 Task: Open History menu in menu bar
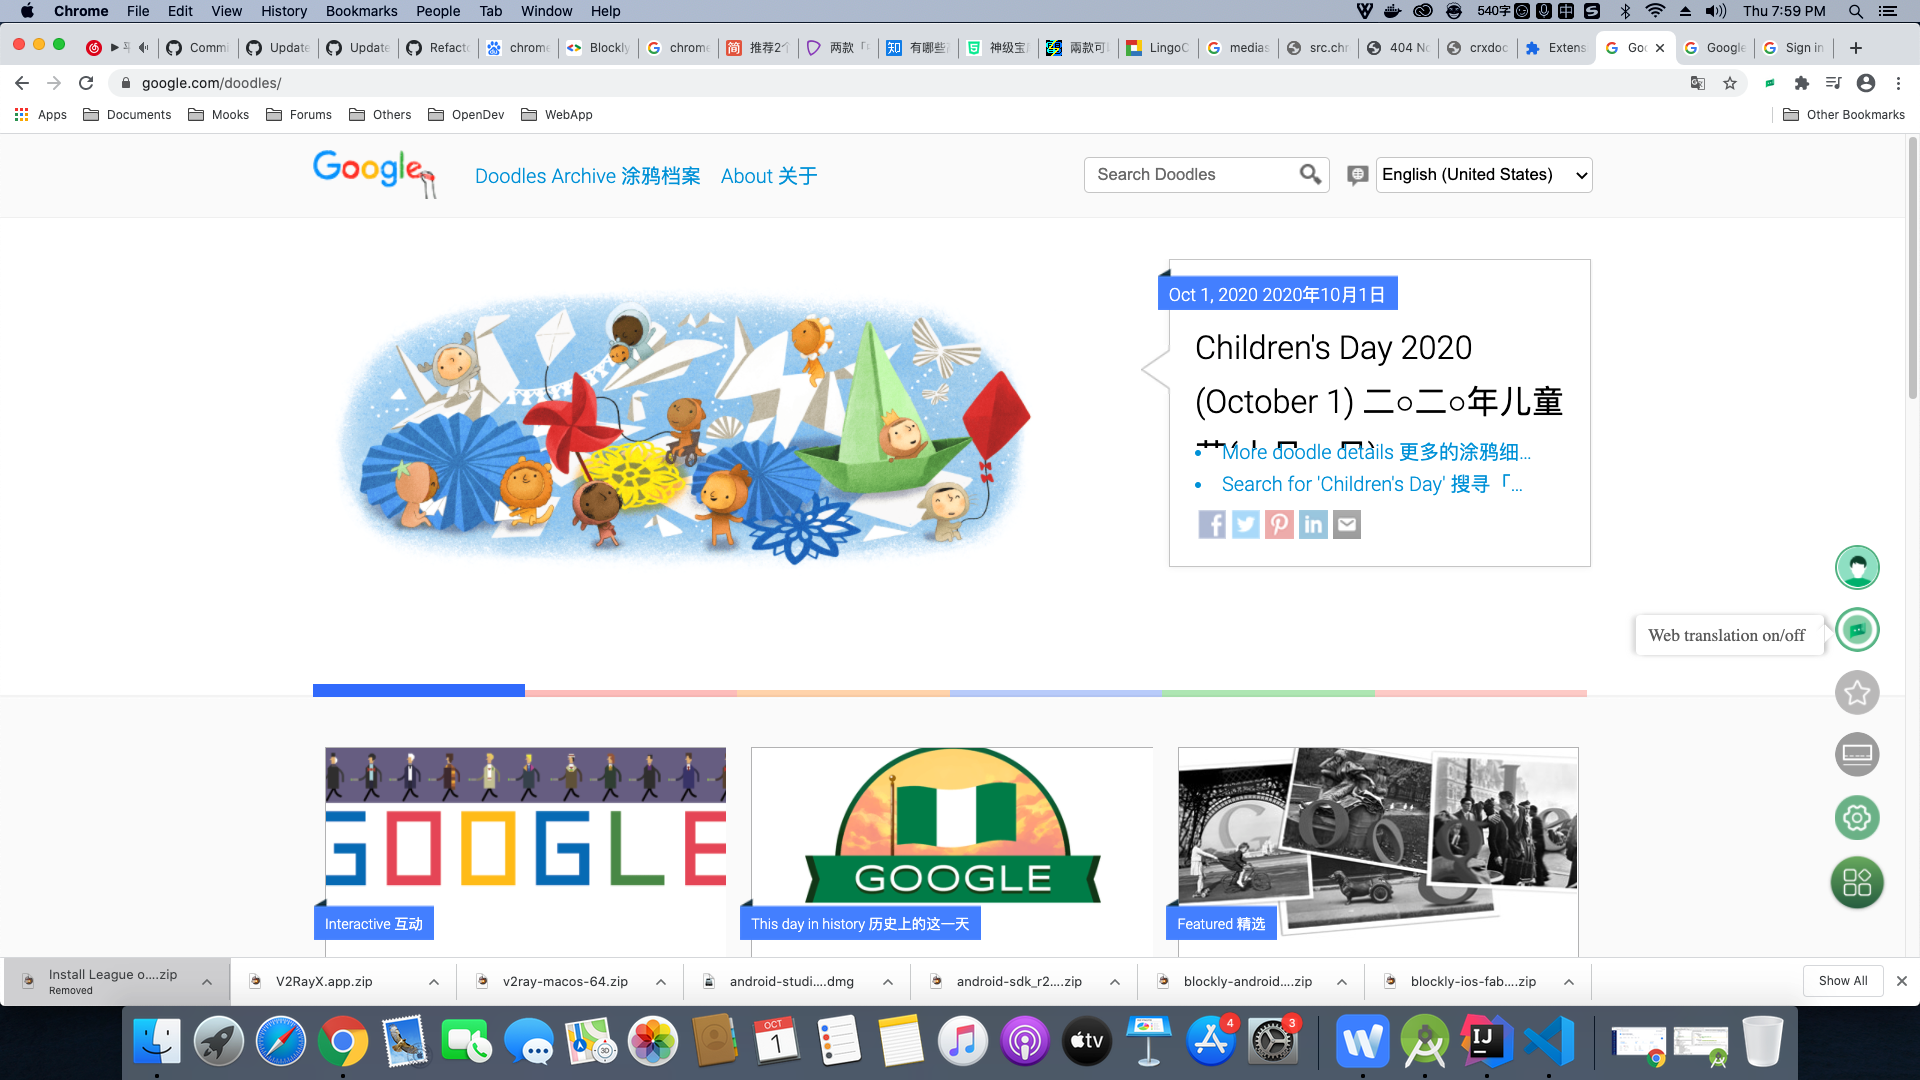pos(281,12)
